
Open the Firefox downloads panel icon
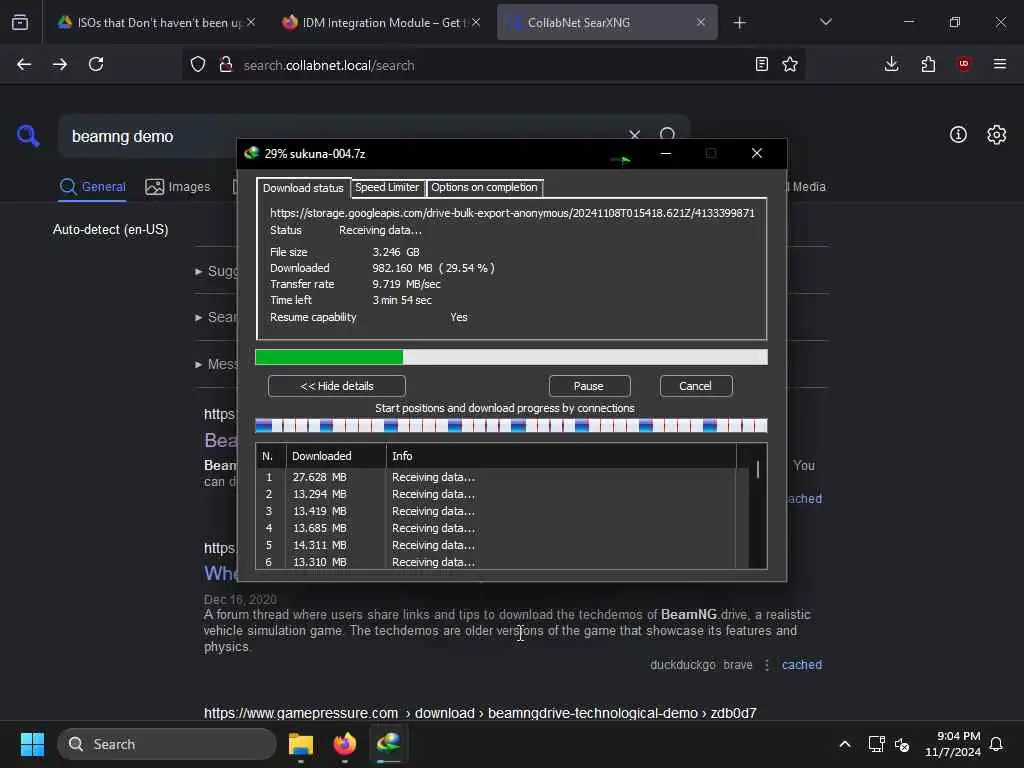[x=891, y=64]
